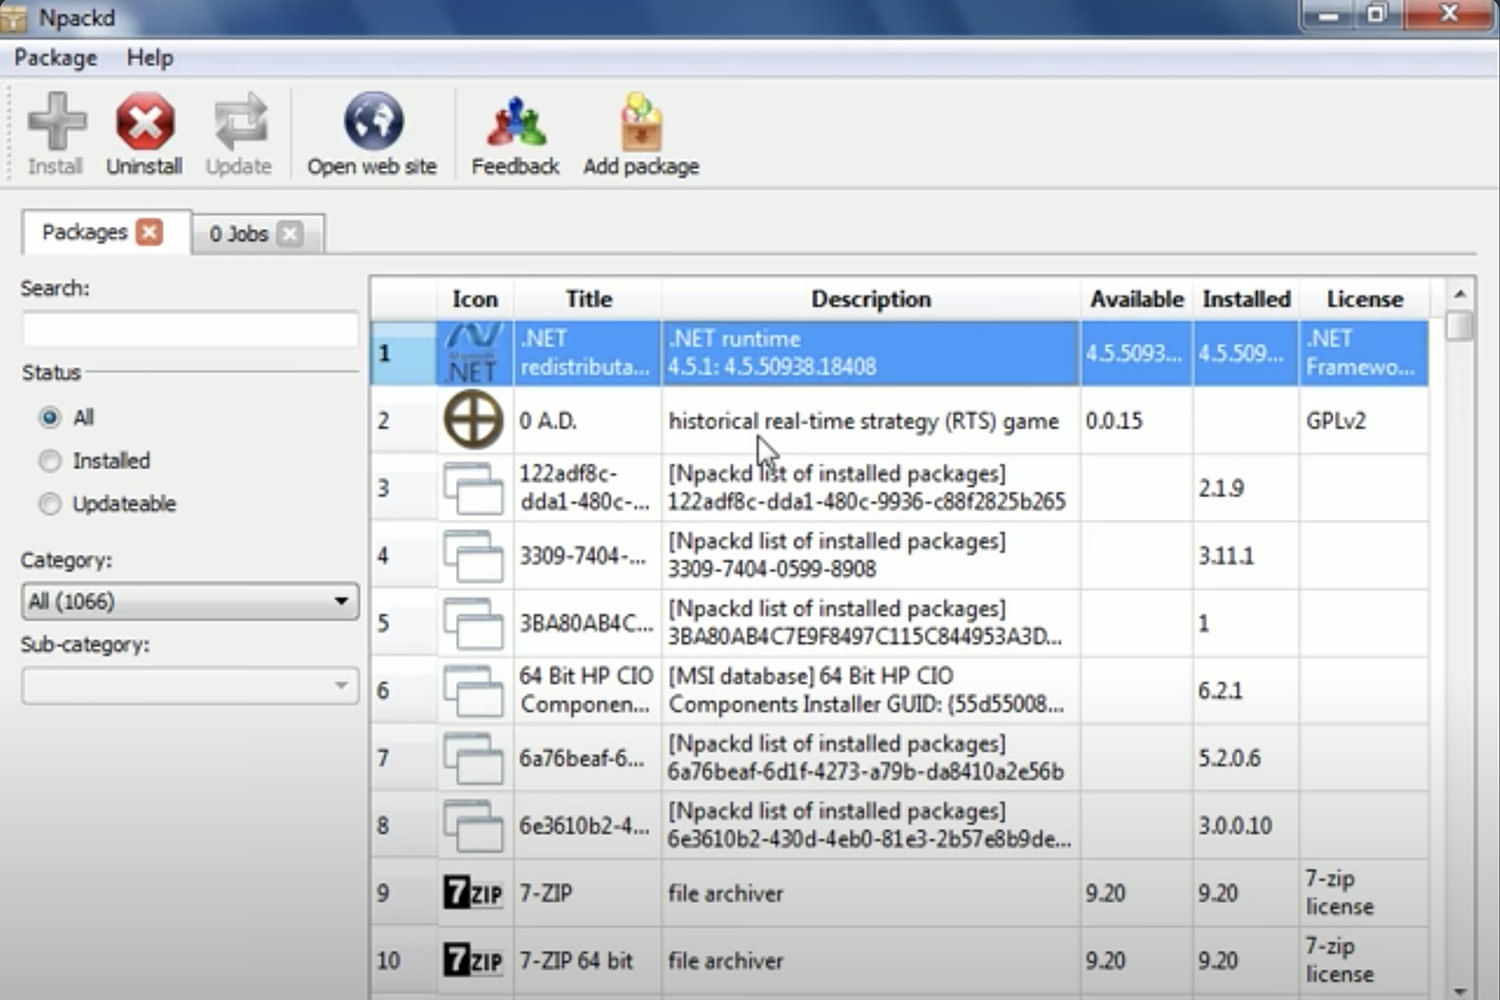Image resolution: width=1500 pixels, height=1000 pixels.
Task: Click the icon in the 6e3610b2 row
Action: coord(474,826)
